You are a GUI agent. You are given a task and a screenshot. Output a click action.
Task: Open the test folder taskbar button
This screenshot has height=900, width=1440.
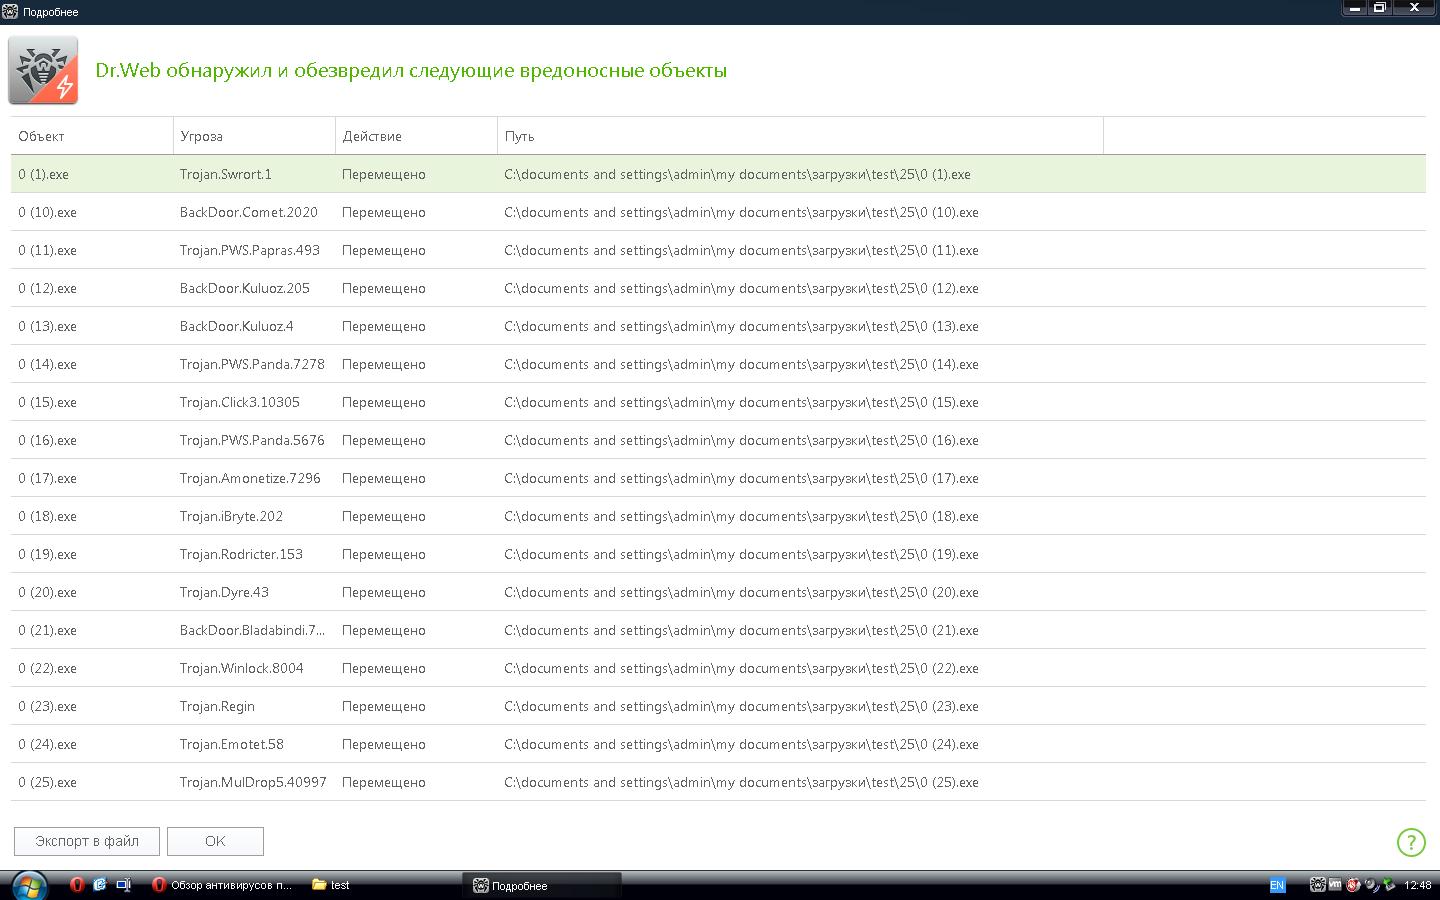(331, 885)
